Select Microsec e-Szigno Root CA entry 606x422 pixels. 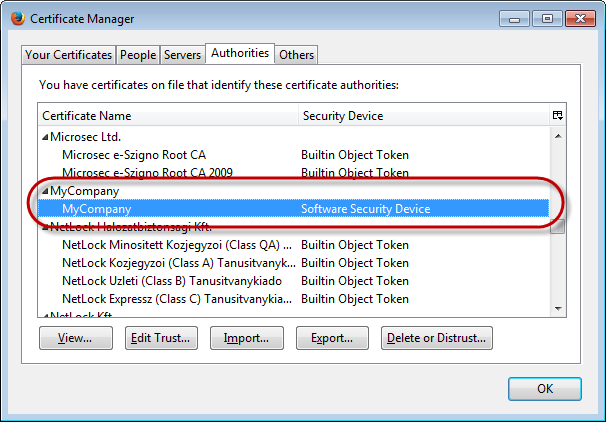(x=135, y=155)
